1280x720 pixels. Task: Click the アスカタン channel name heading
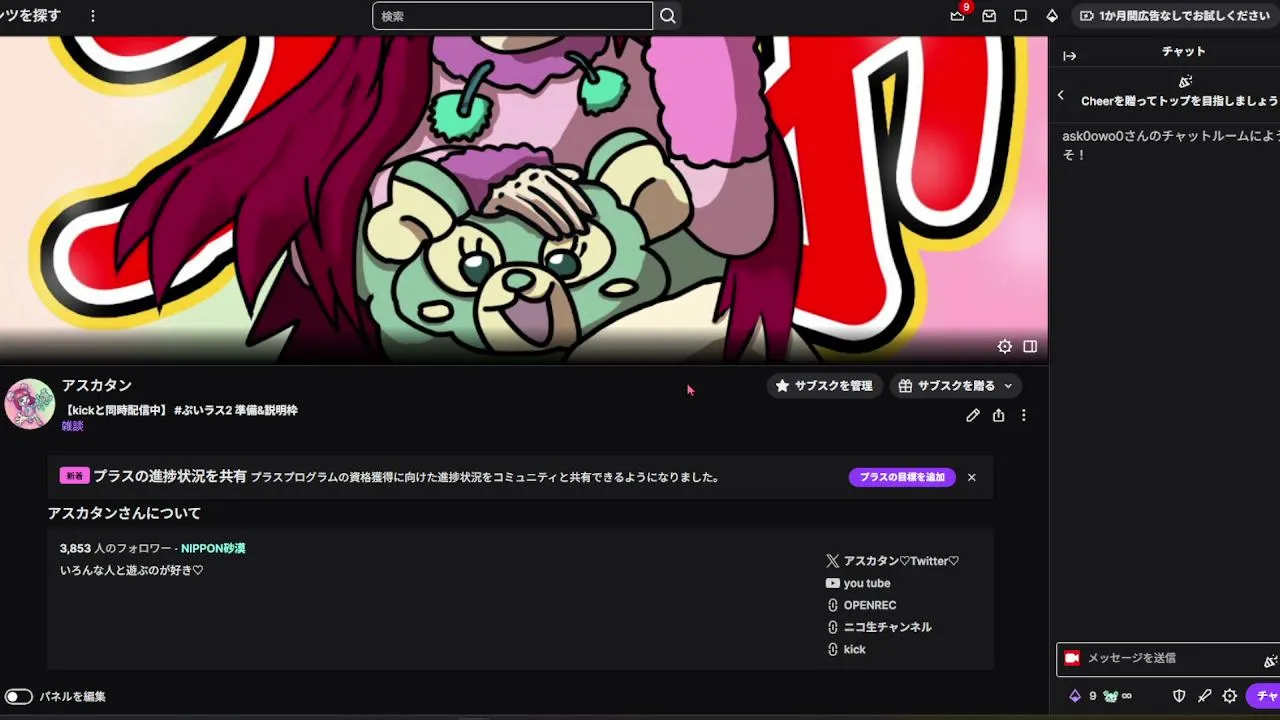click(97, 385)
